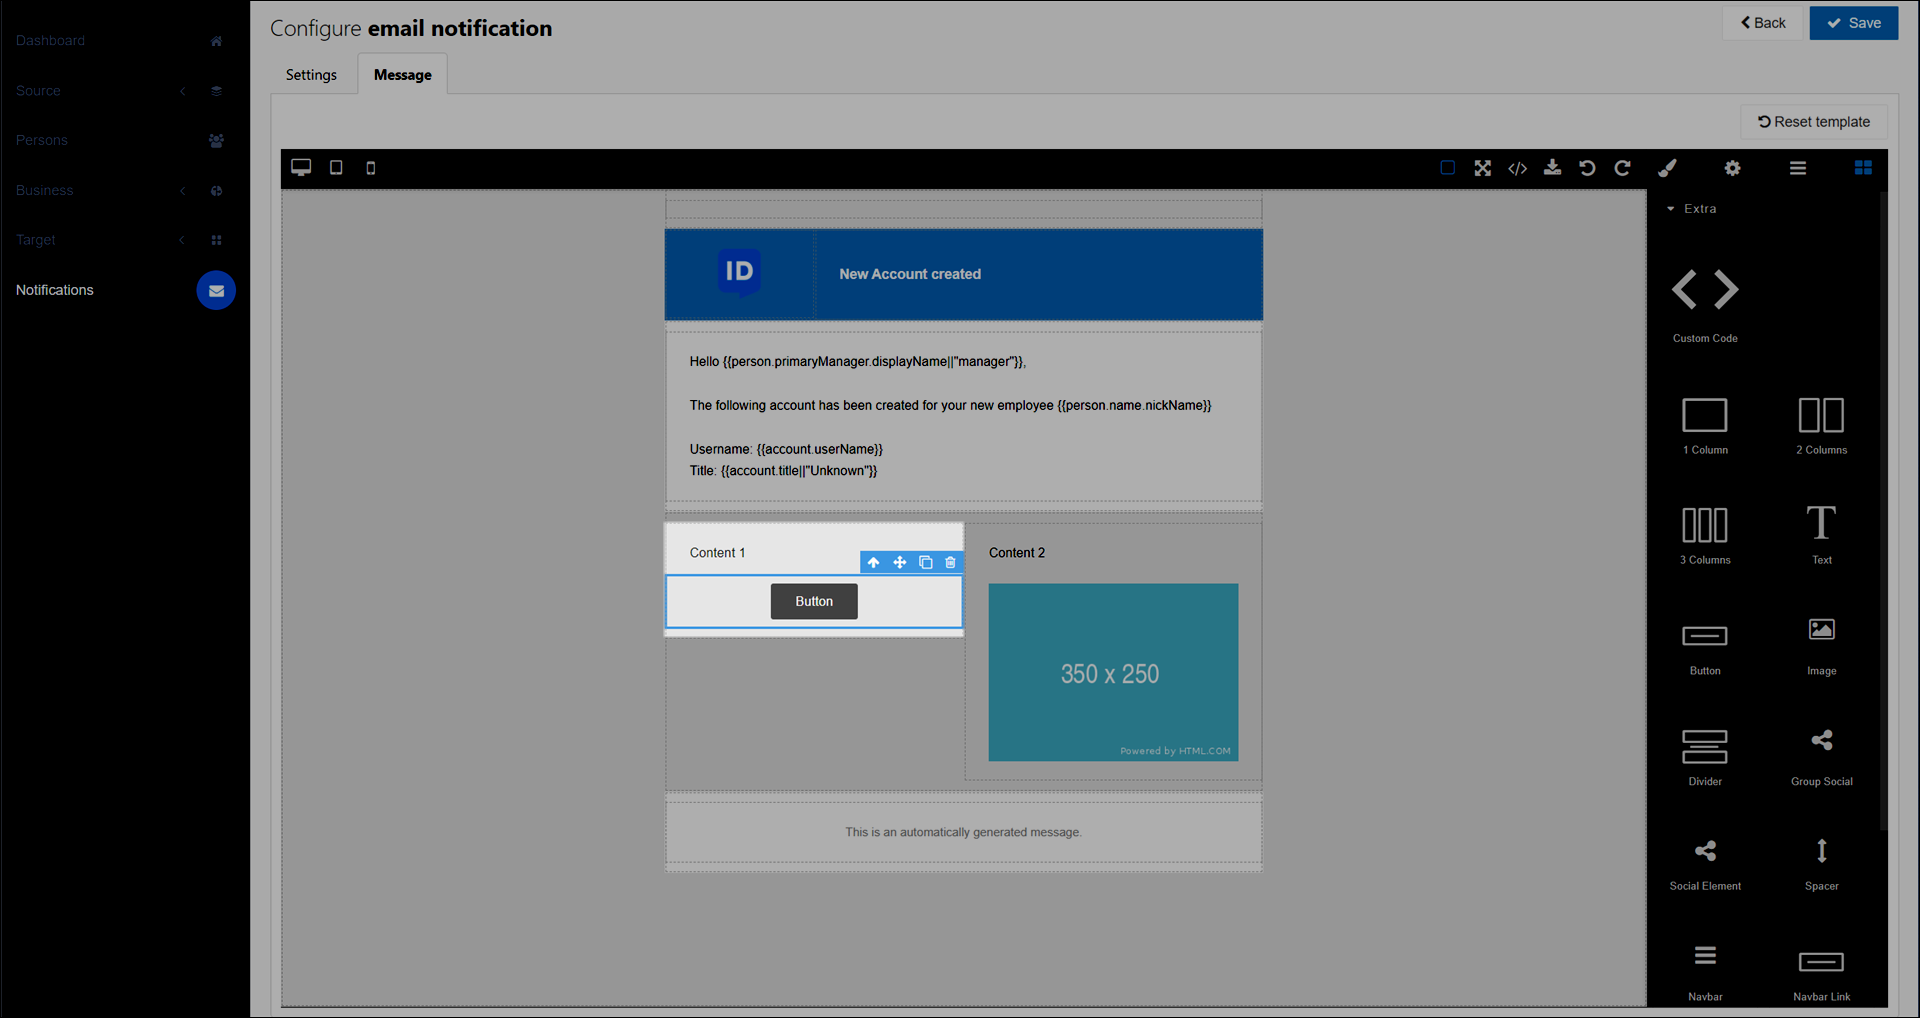Screen dimensions: 1920x1019
Task: Select the 'Hello {{person.primaryManager...' line
Action: pyautogui.click(x=858, y=362)
